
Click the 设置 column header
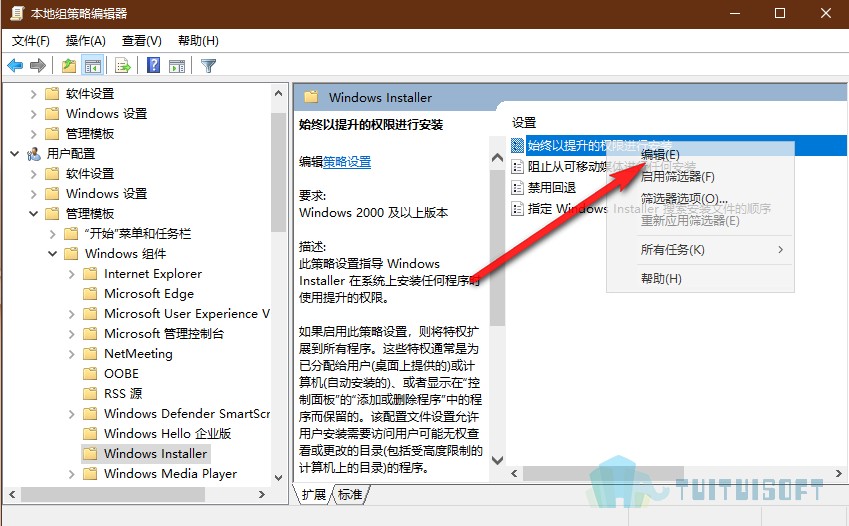click(524, 122)
